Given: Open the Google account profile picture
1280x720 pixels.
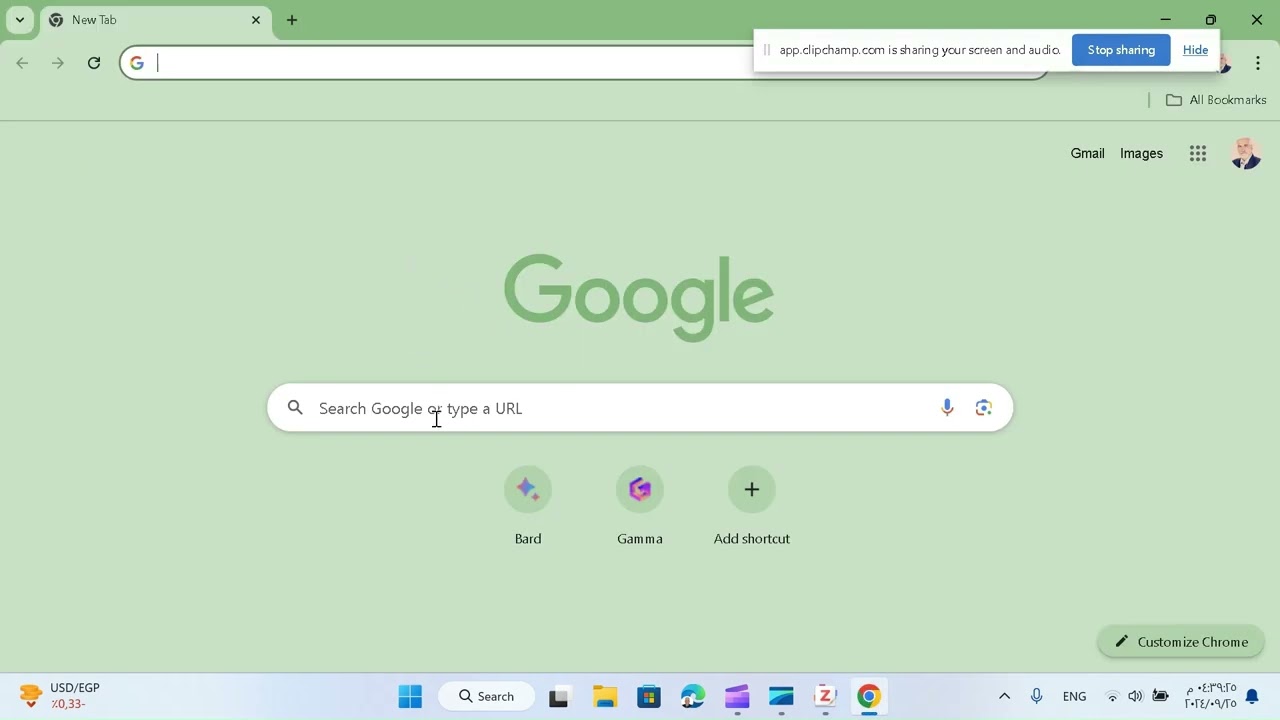Looking at the screenshot, I should click(x=1245, y=153).
